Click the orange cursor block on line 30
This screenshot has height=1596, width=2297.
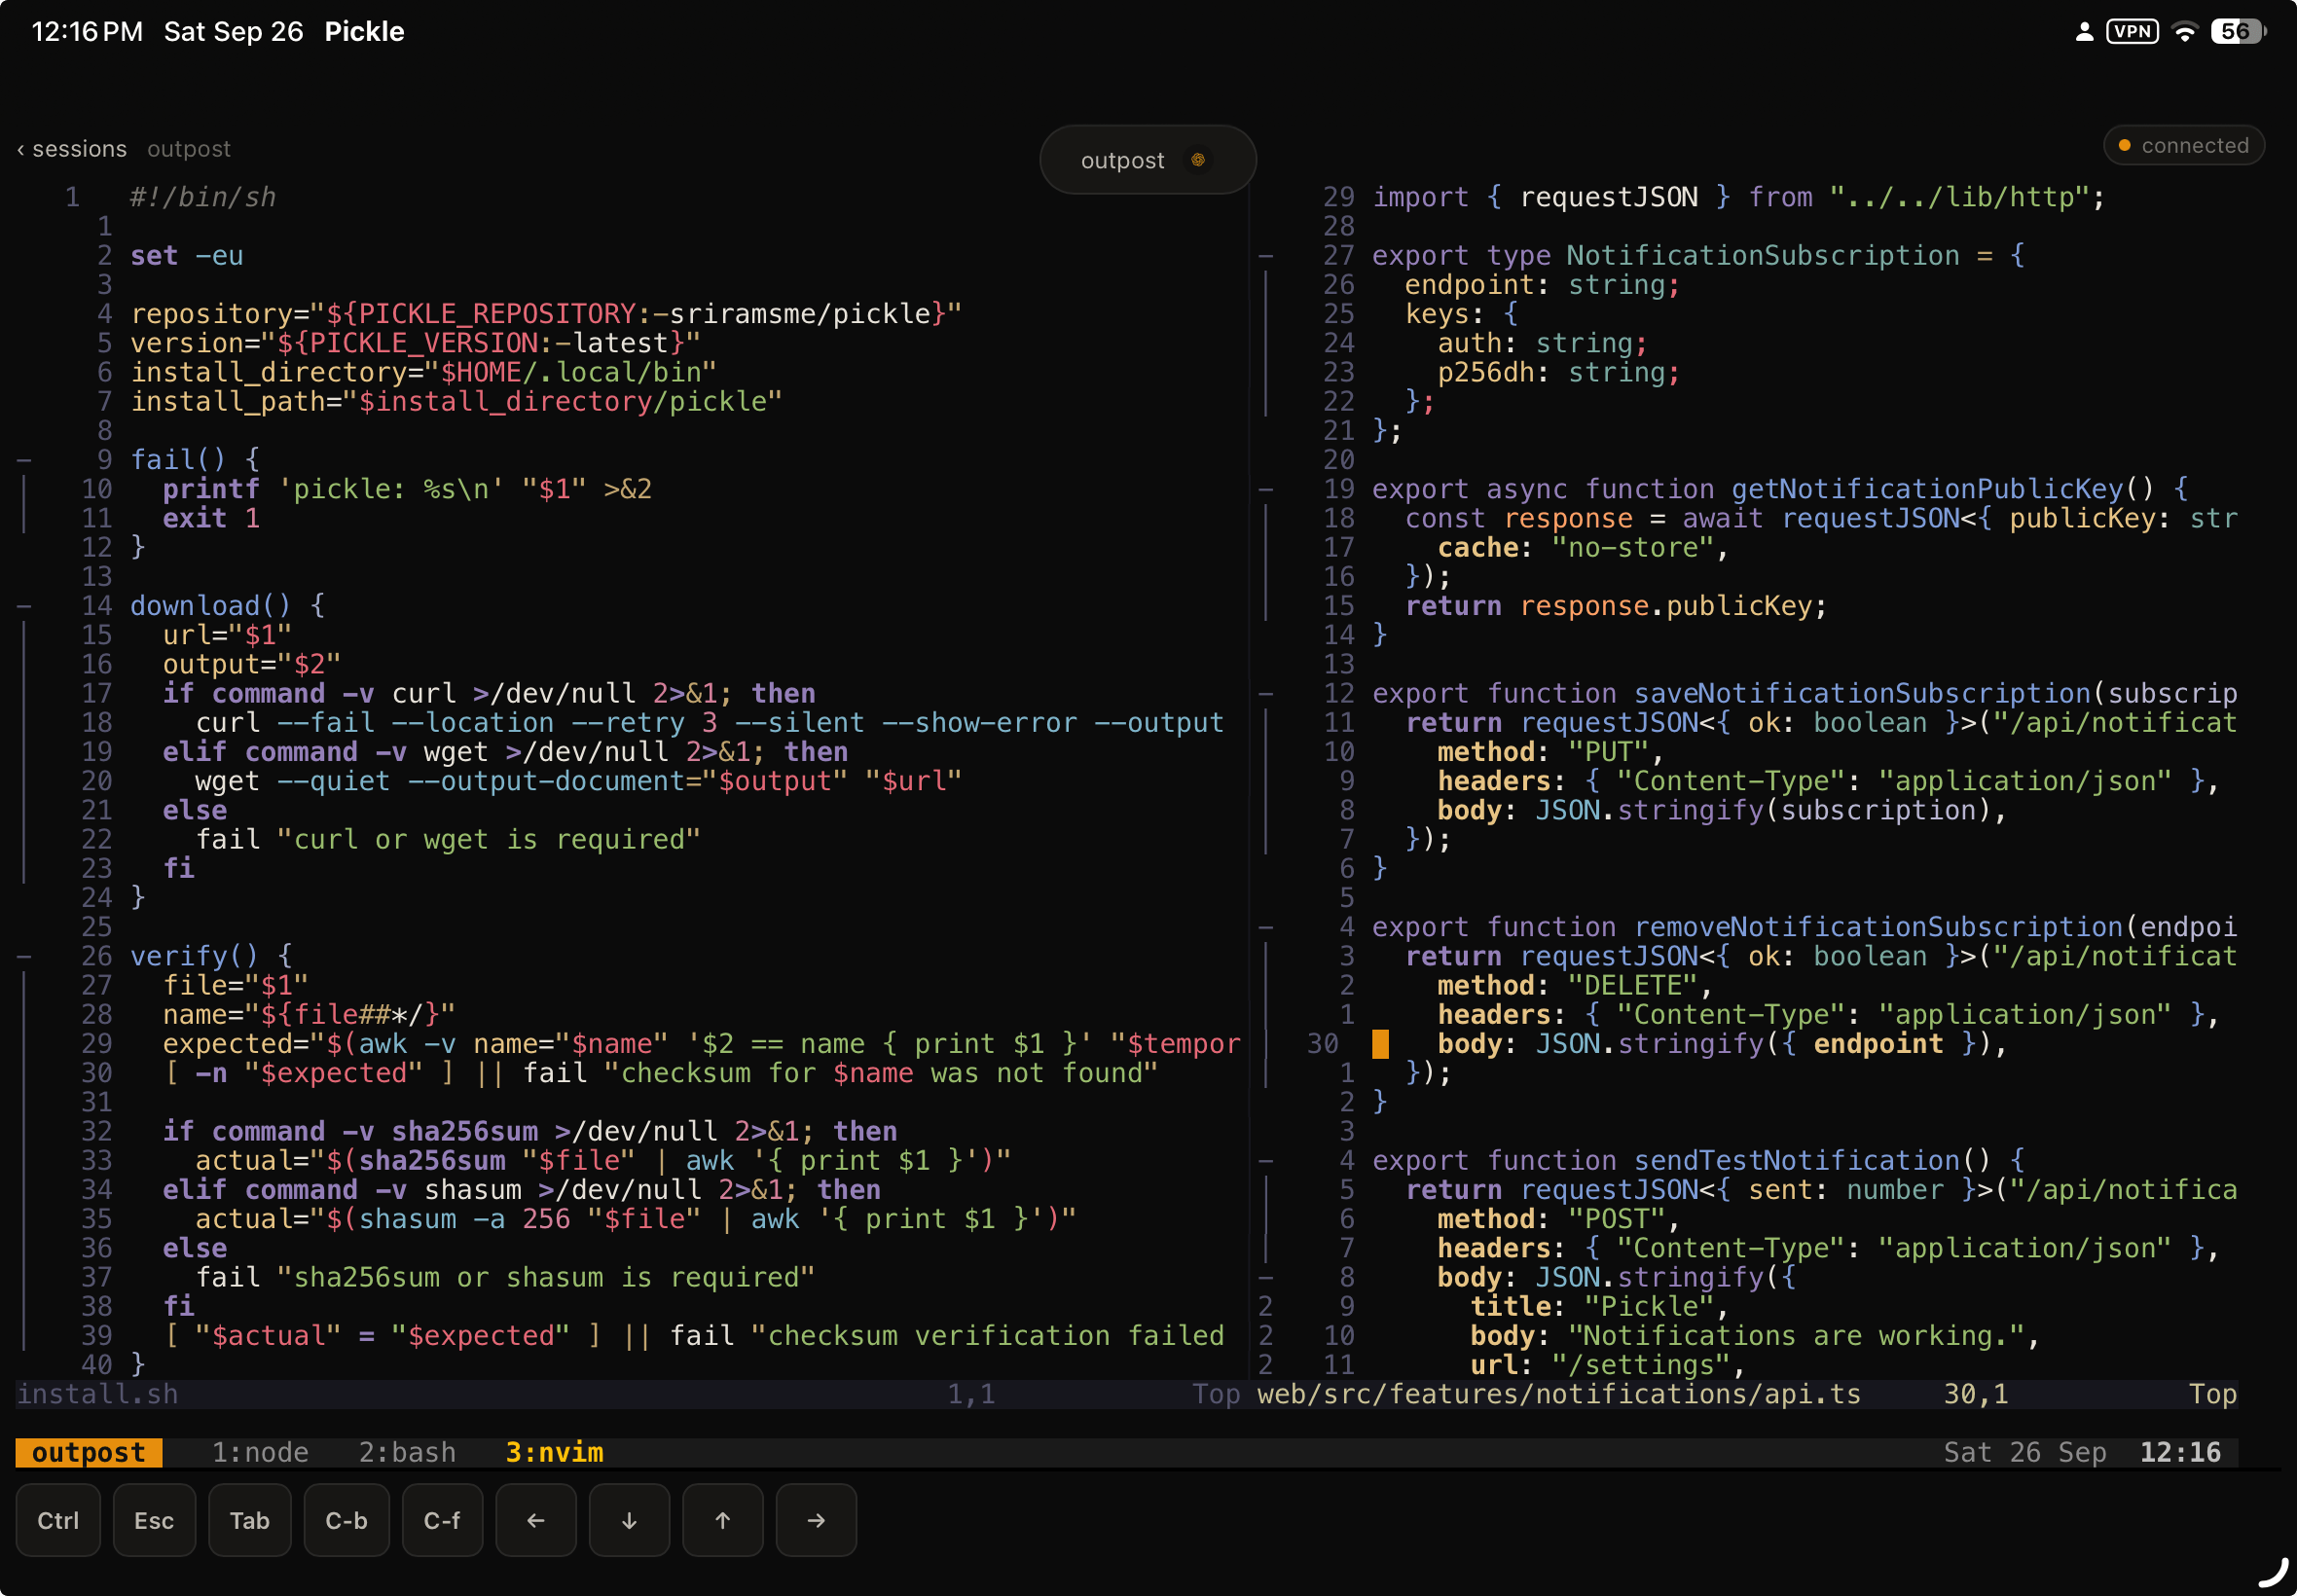(1380, 1044)
